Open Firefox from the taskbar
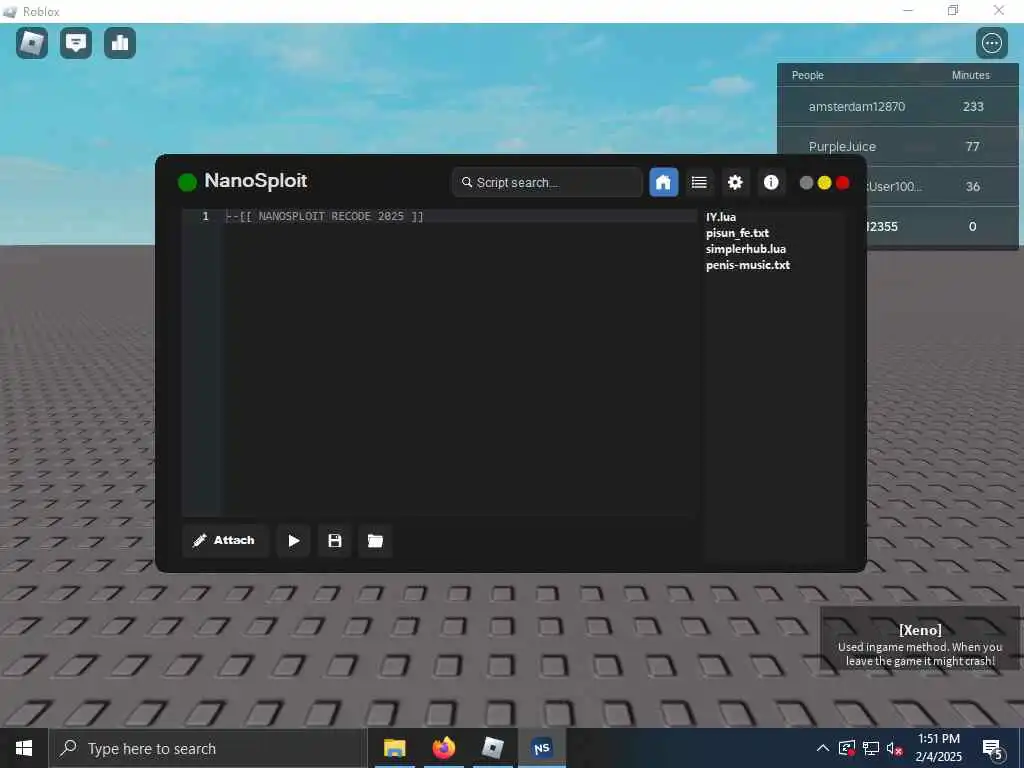The height and width of the screenshot is (768, 1024). point(443,748)
